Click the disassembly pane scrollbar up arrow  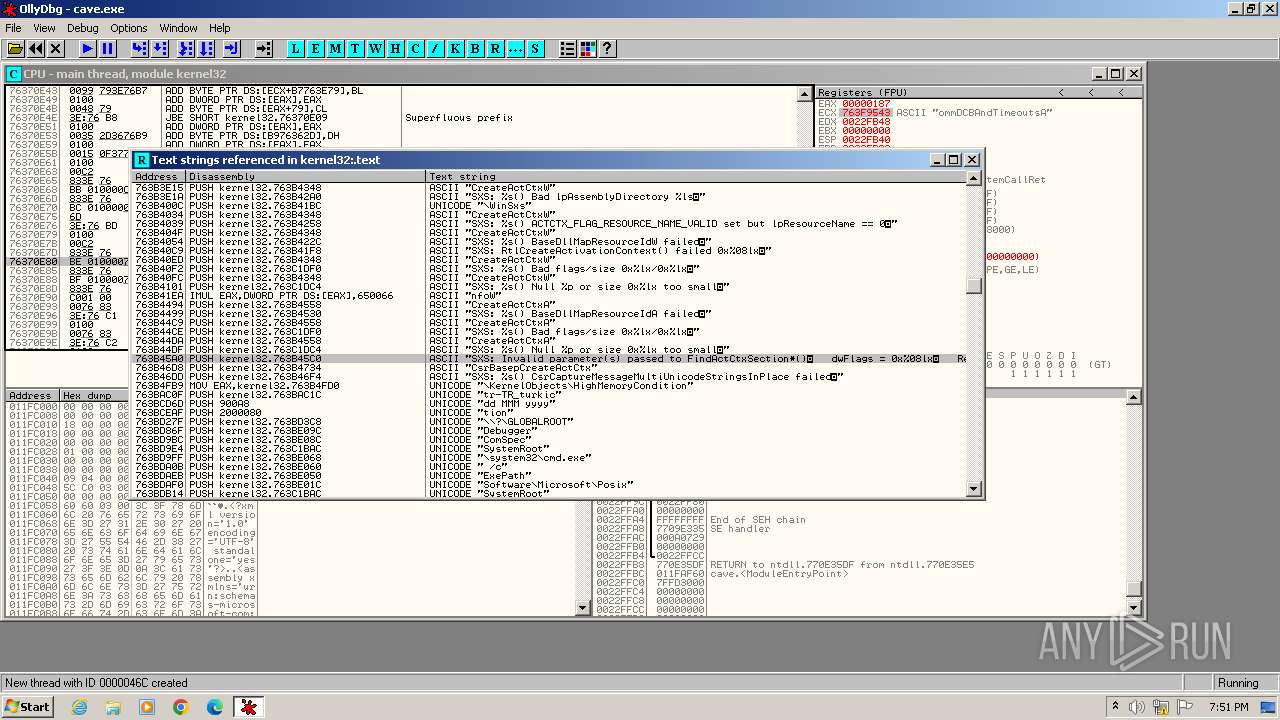[805, 93]
